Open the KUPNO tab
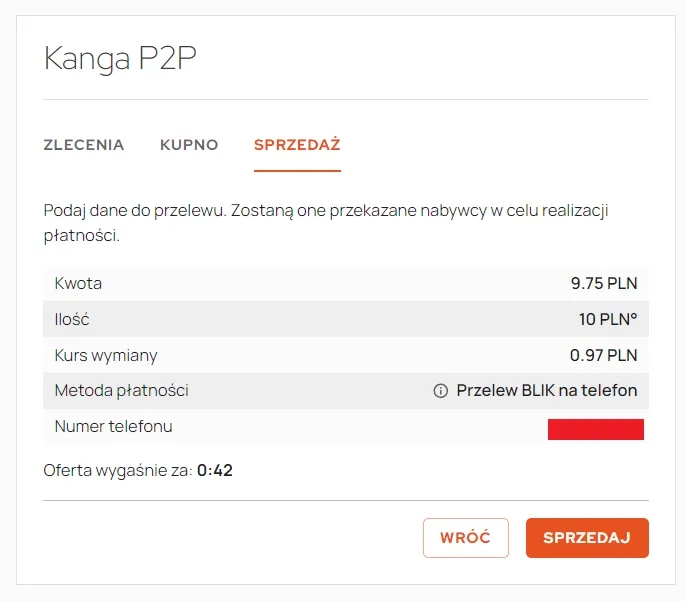The width and height of the screenshot is (686, 601). pyautogui.click(x=189, y=145)
